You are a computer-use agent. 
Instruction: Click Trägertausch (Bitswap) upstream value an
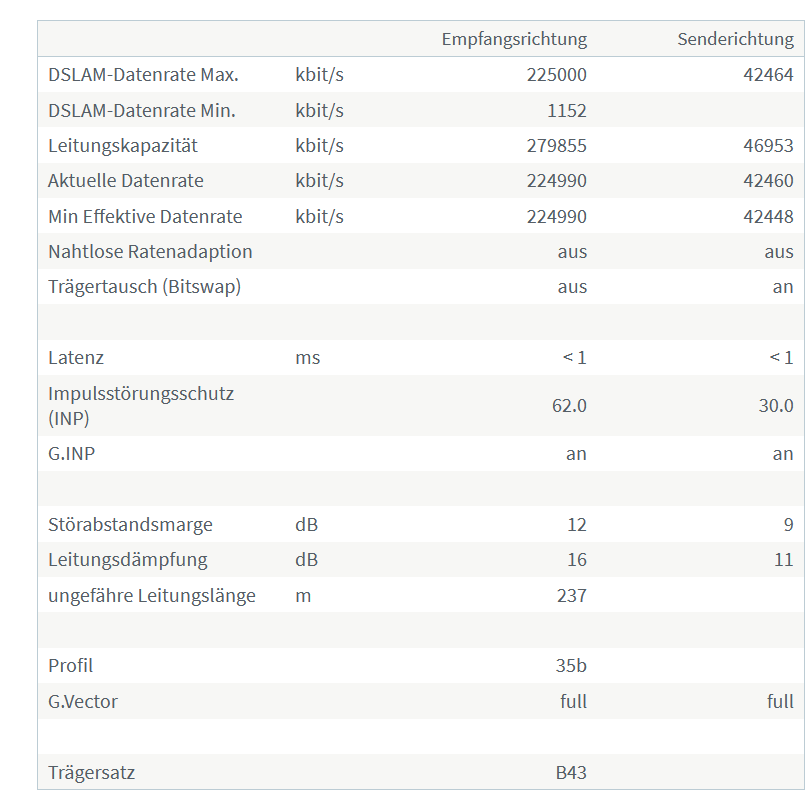coord(783,287)
